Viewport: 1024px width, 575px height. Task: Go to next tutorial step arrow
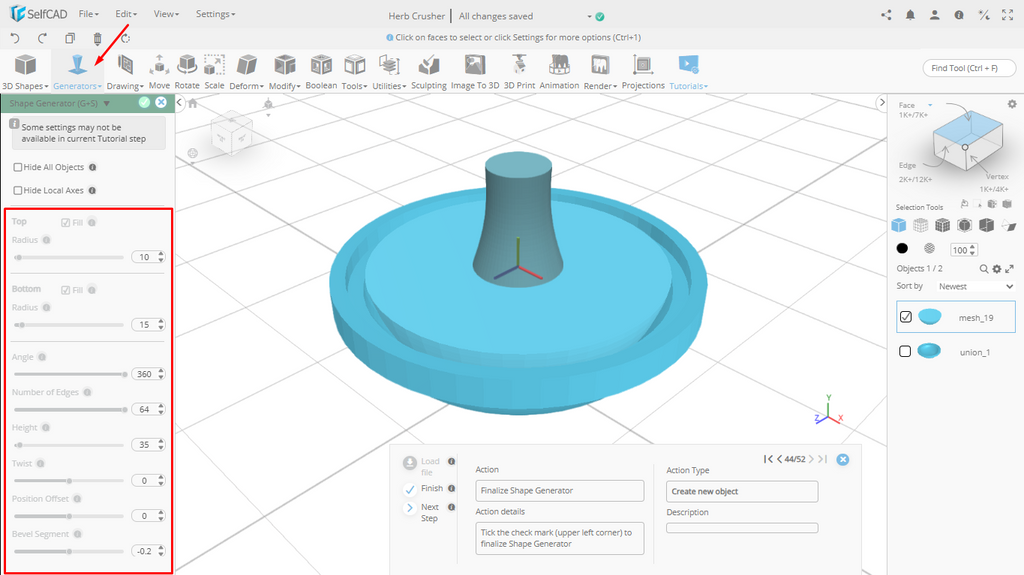[x=811, y=459]
